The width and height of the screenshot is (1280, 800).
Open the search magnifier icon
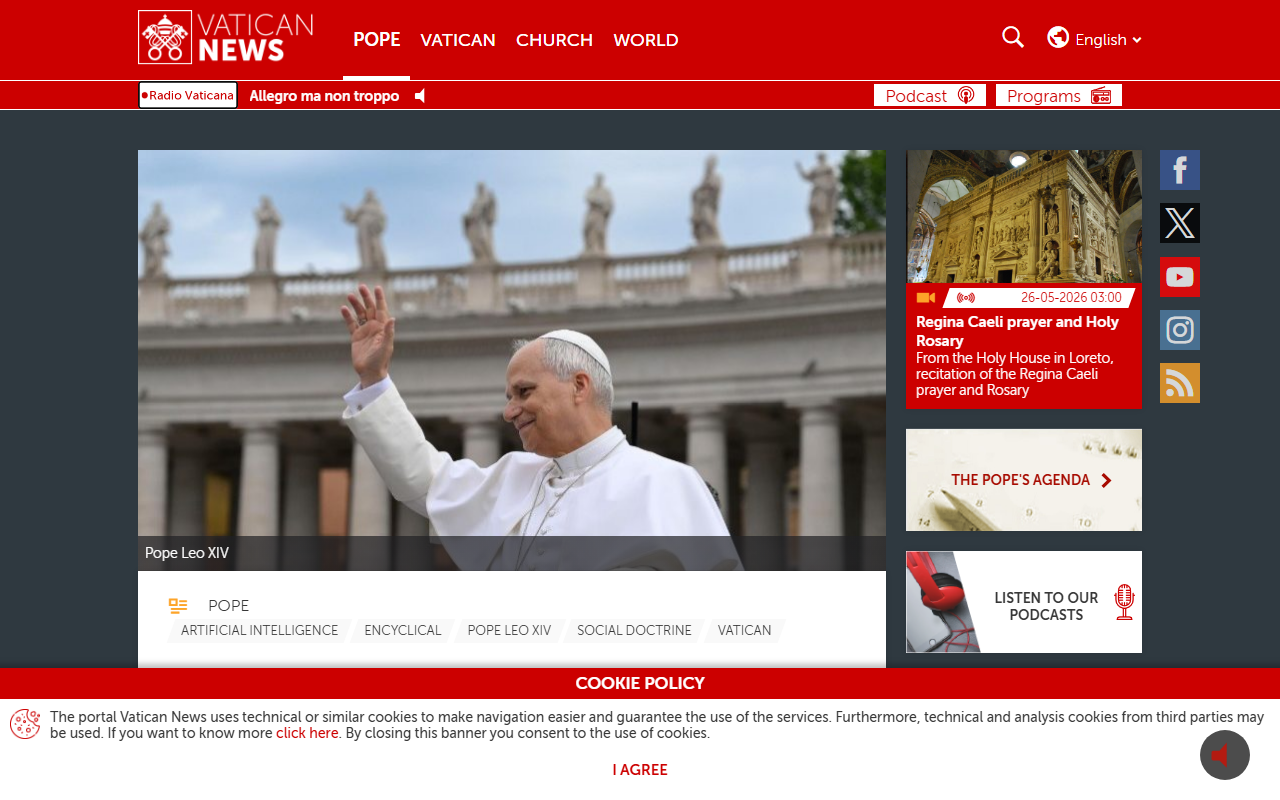(x=1013, y=37)
